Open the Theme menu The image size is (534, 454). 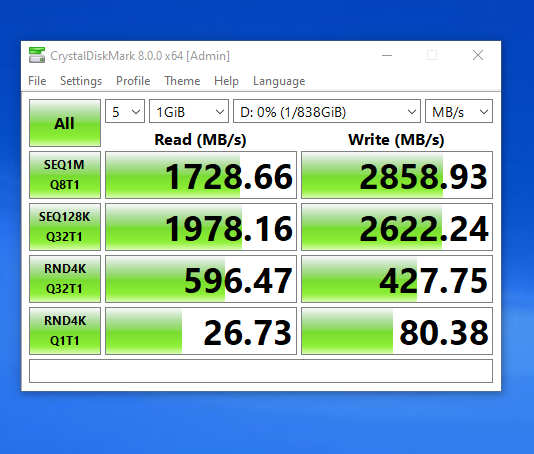pyautogui.click(x=182, y=81)
